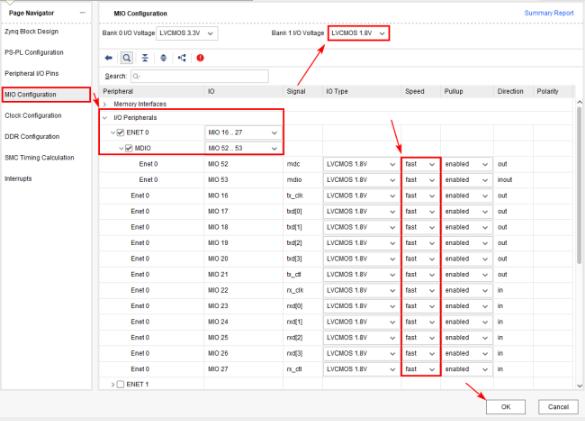Open Speed dropdown for MIO 27
Screen dimensions: 585x421
pos(420,369)
